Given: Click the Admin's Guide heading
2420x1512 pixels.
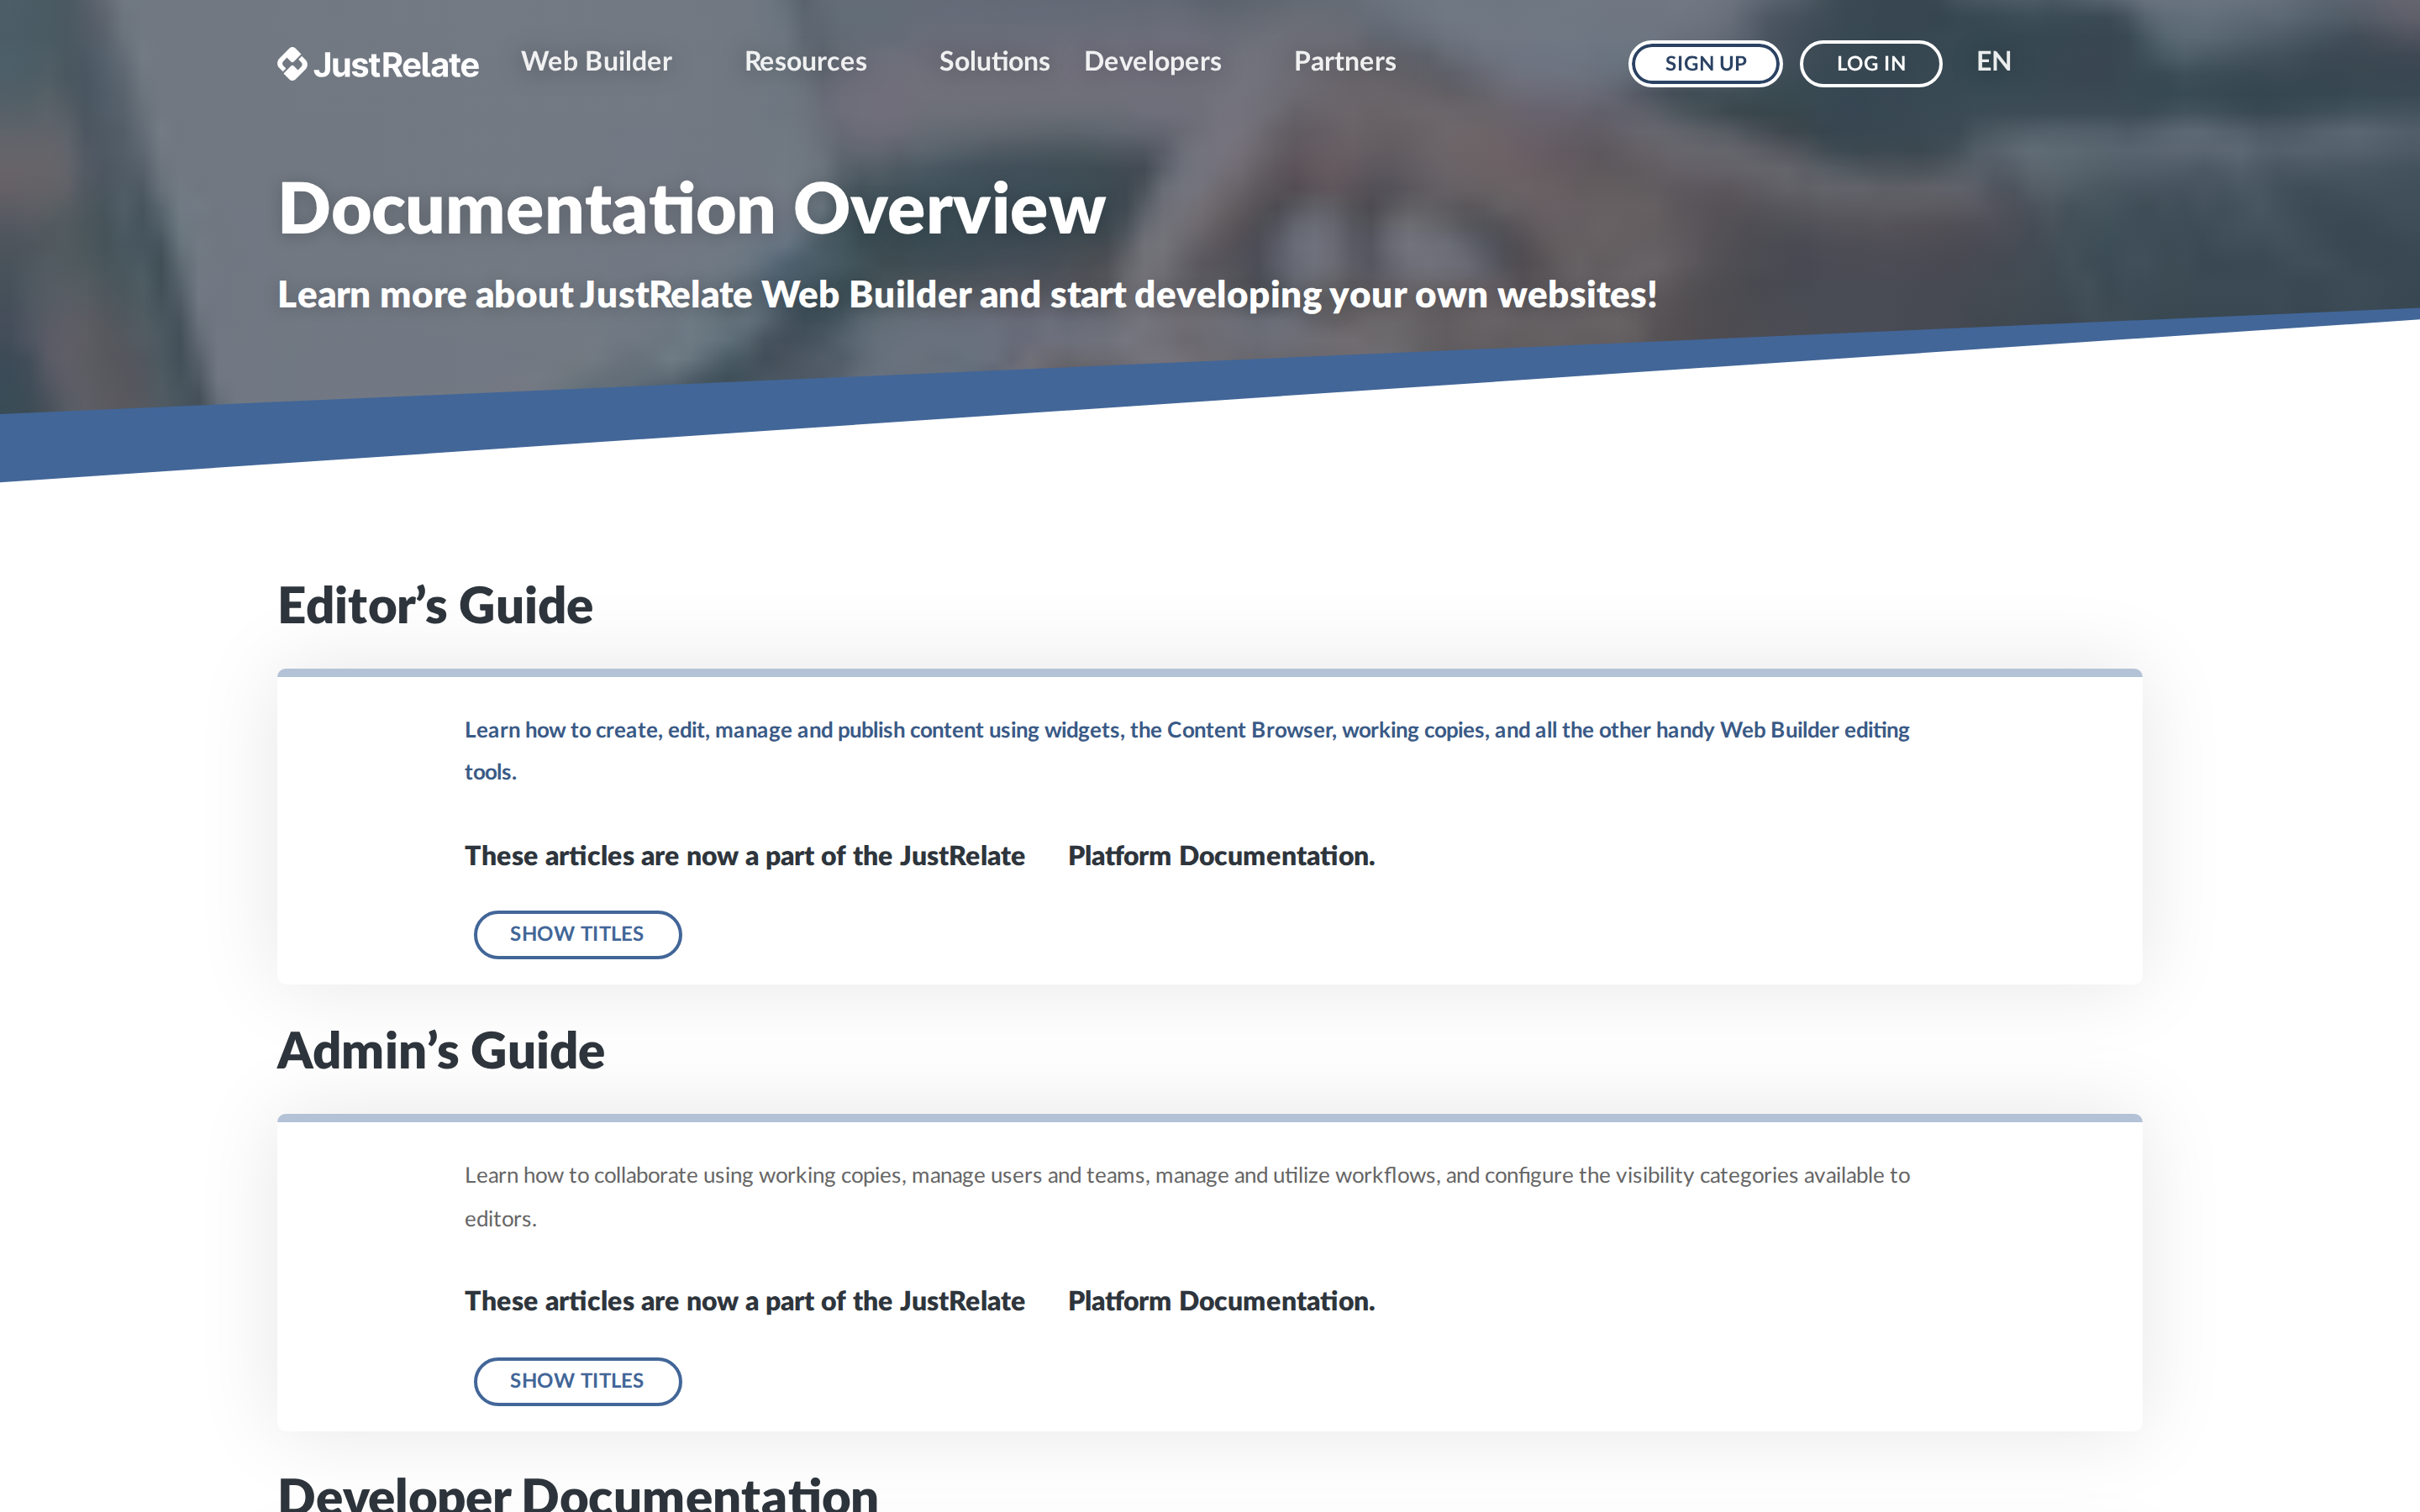Looking at the screenshot, I should pyautogui.click(x=441, y=1051).
